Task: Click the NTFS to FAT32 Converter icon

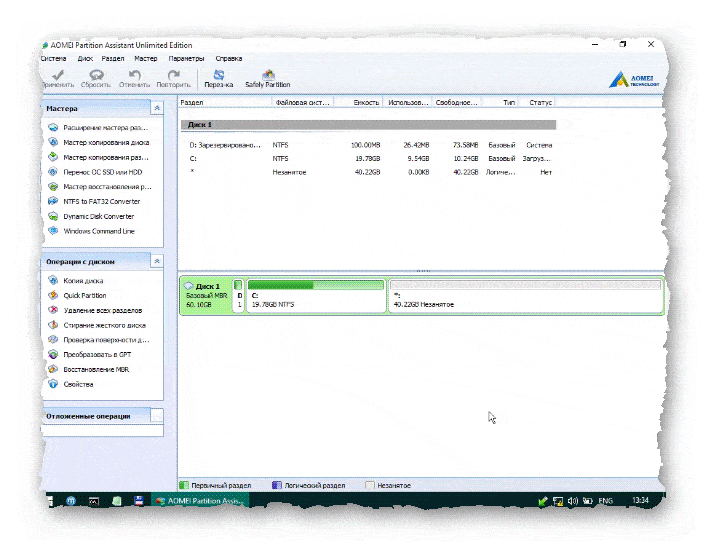Action: (x=53, y=202)
